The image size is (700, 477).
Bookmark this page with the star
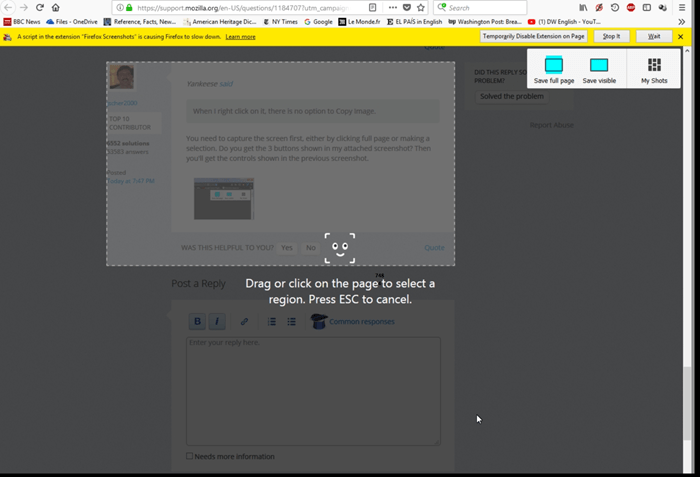[421, 8]
